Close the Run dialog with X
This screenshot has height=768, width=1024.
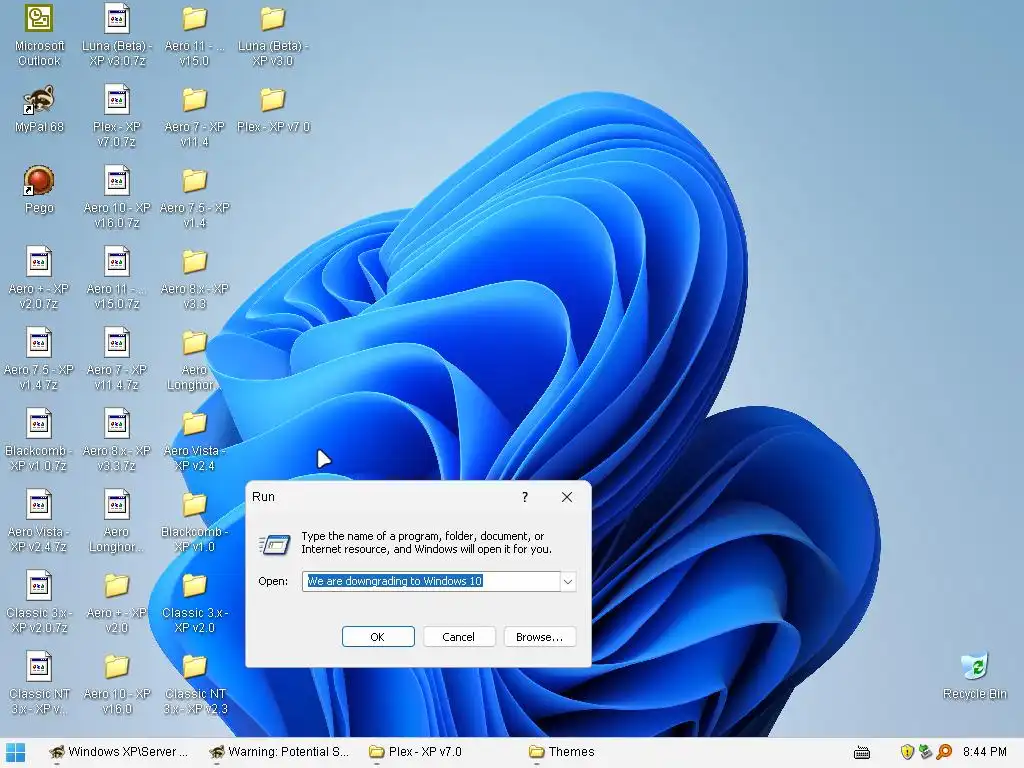(x=567, y=497)
